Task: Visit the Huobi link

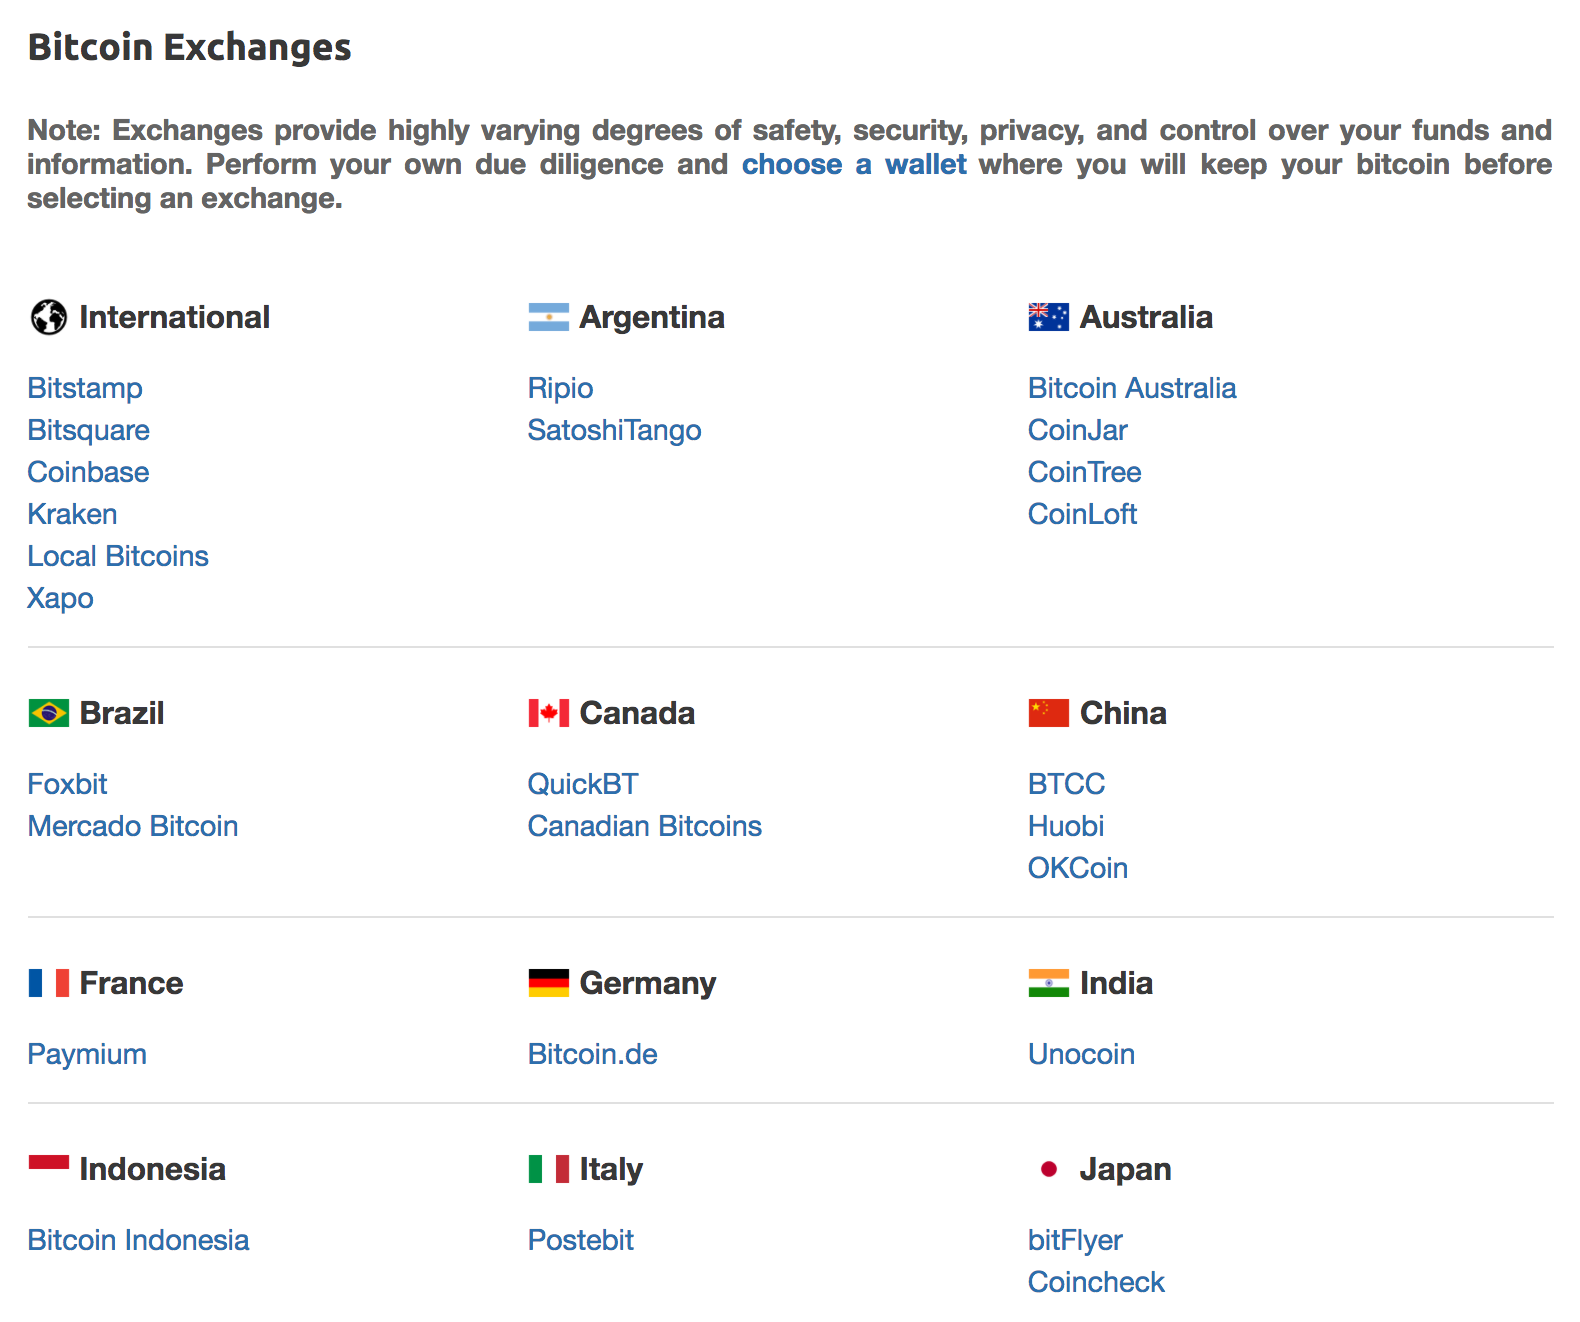Action: tap(1066, 826)
